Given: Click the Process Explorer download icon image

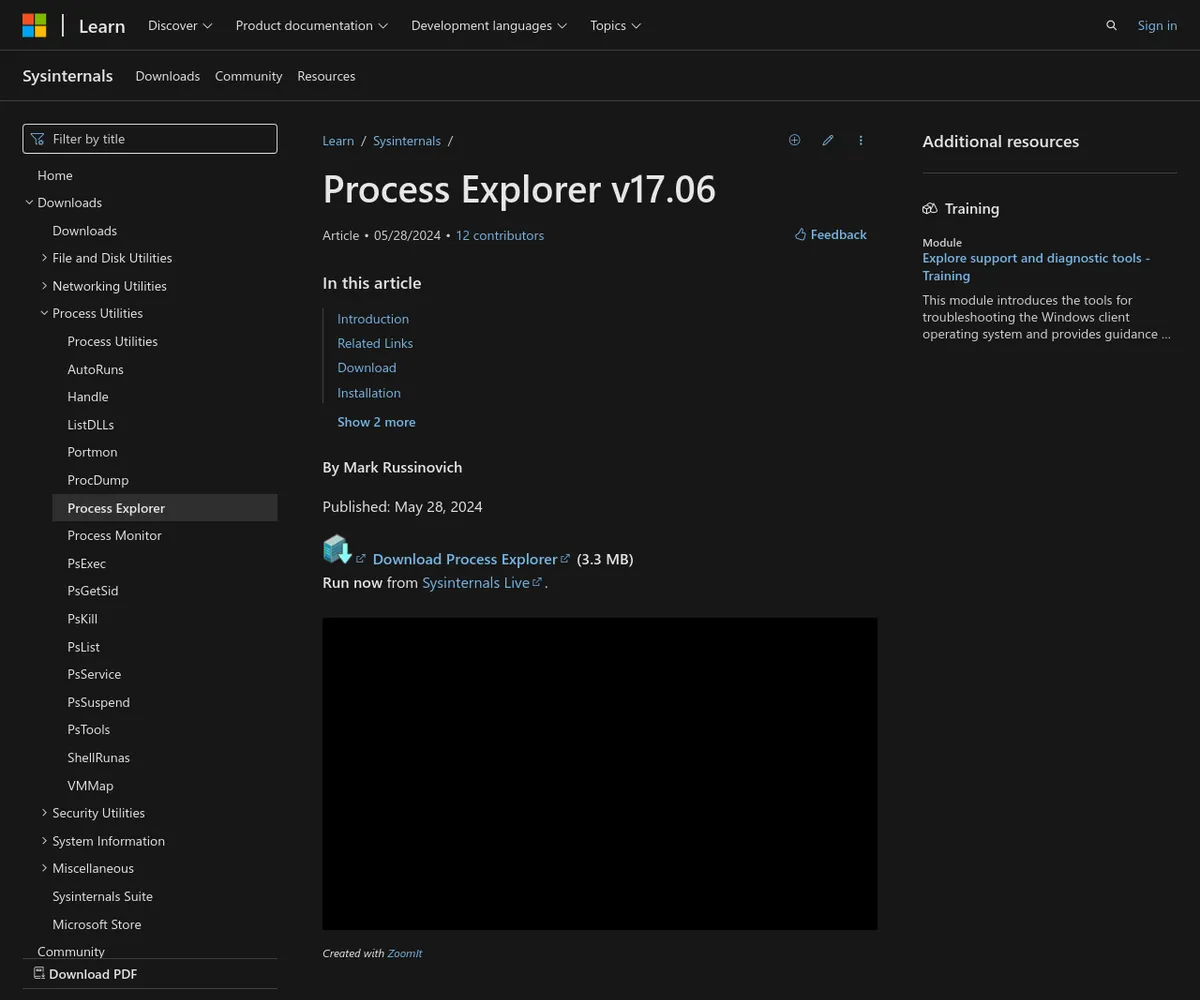Looking at the screenshot, I should [x=337, y=549].
